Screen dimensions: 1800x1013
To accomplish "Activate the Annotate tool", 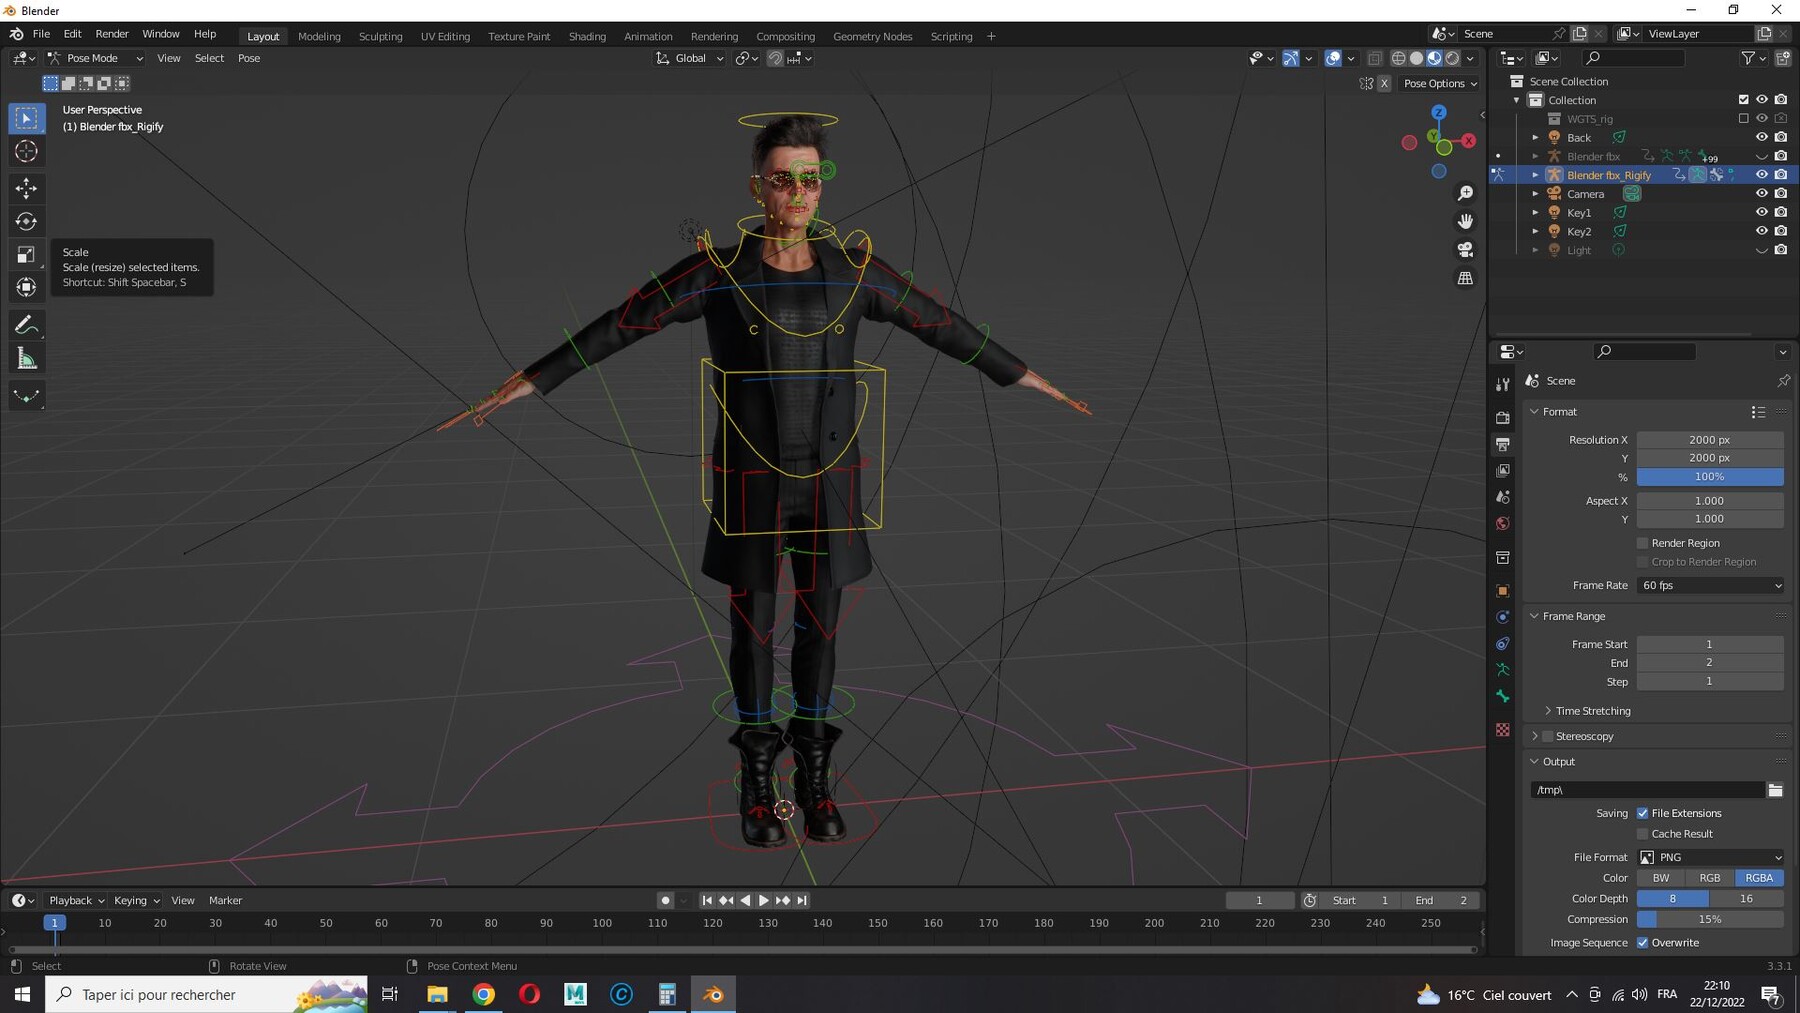I will 27,324.
